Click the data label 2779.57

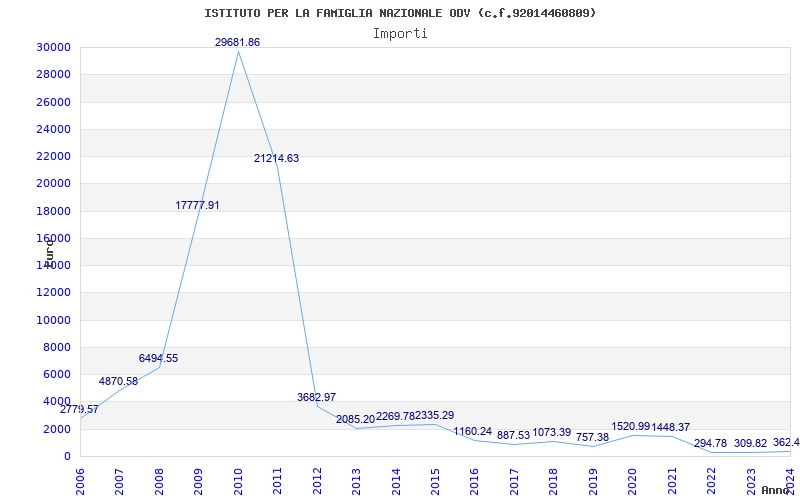pos(79,409)
